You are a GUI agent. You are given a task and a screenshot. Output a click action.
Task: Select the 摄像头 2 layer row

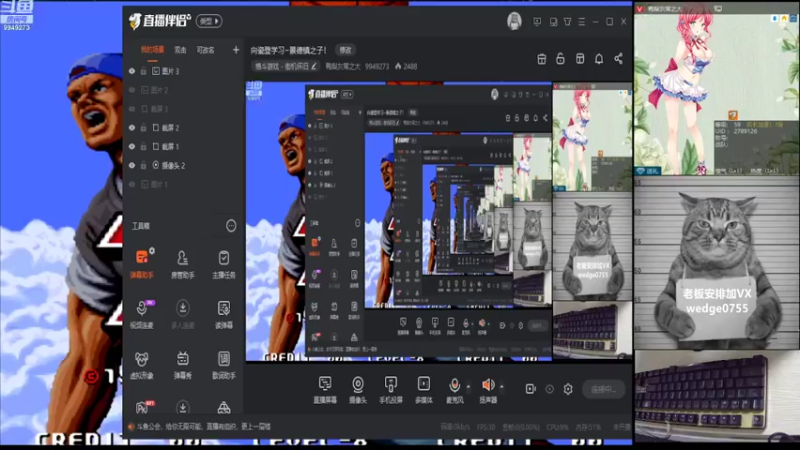183,165
